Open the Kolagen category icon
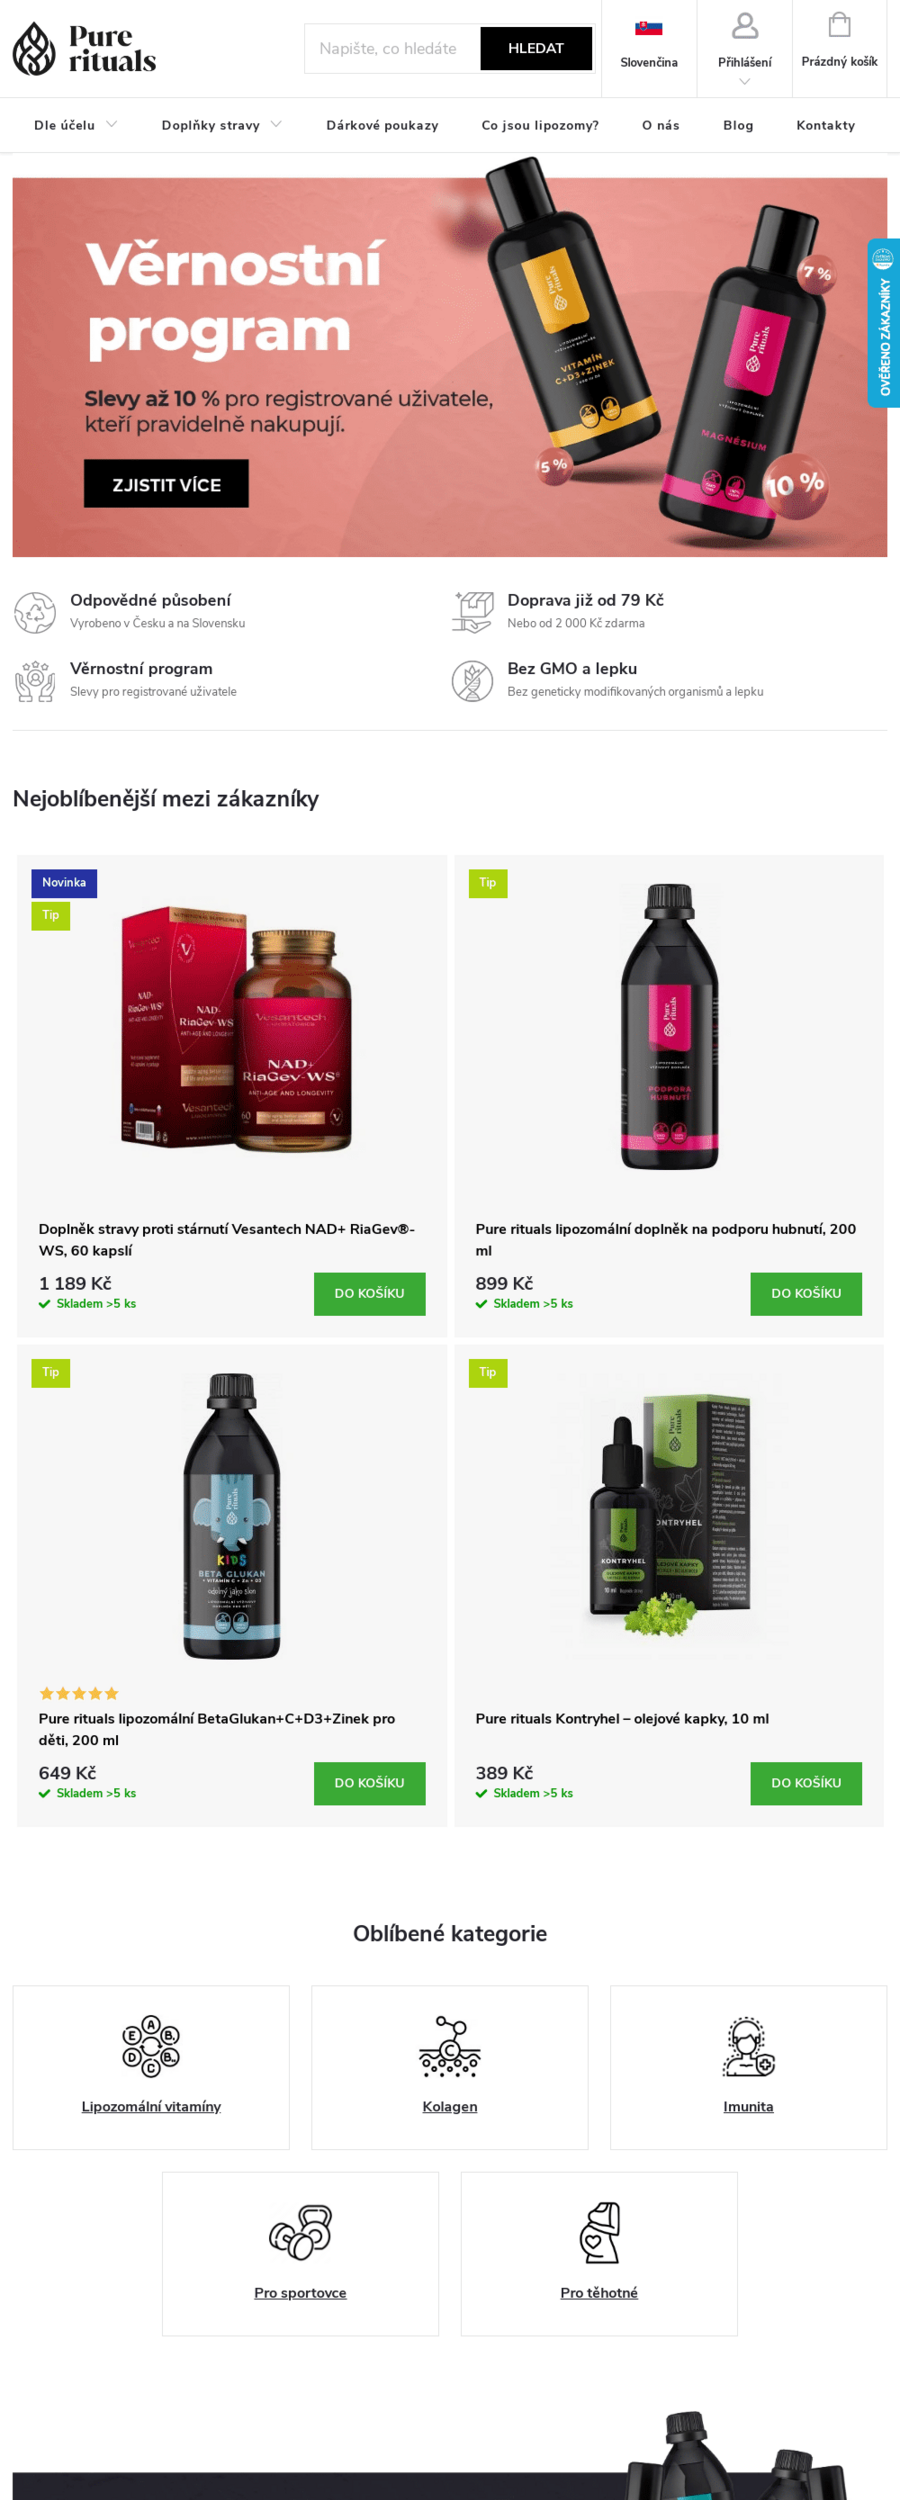The width and height of the screenshot is (900, 2500). click(x=450, y=2046)
